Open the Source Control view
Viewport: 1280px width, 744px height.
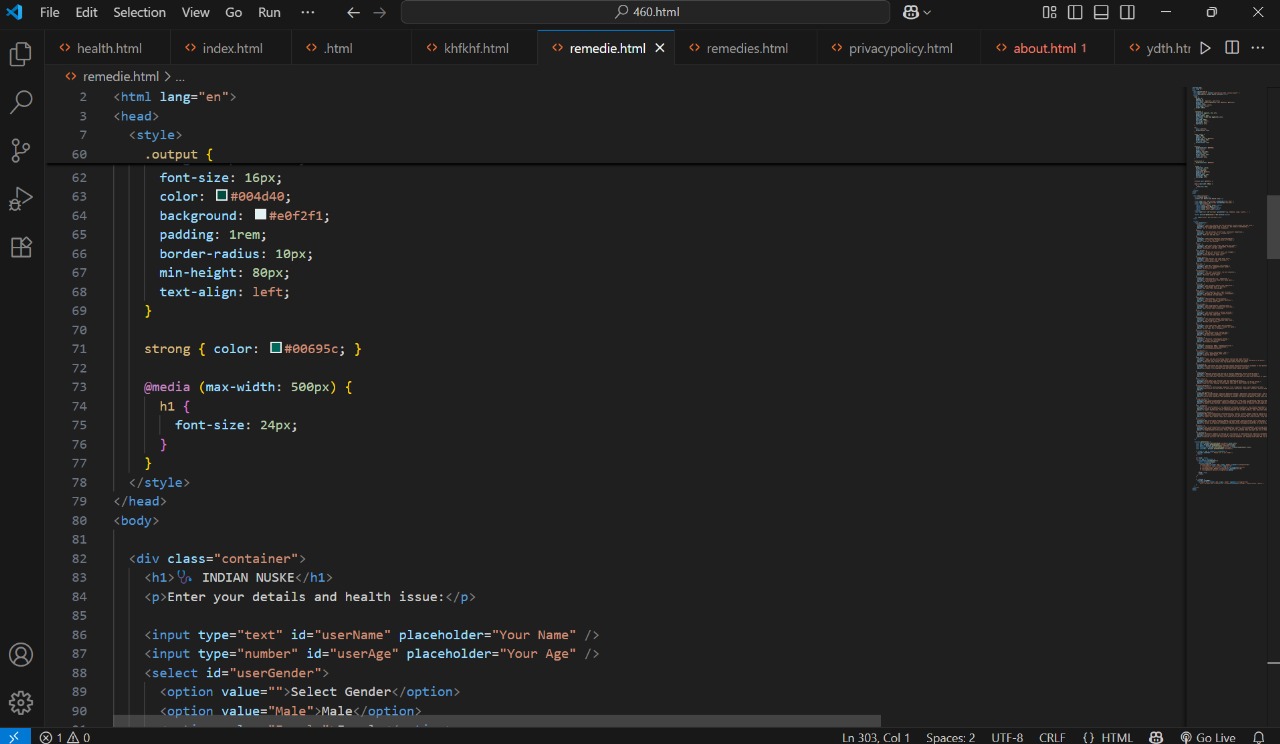21,151
